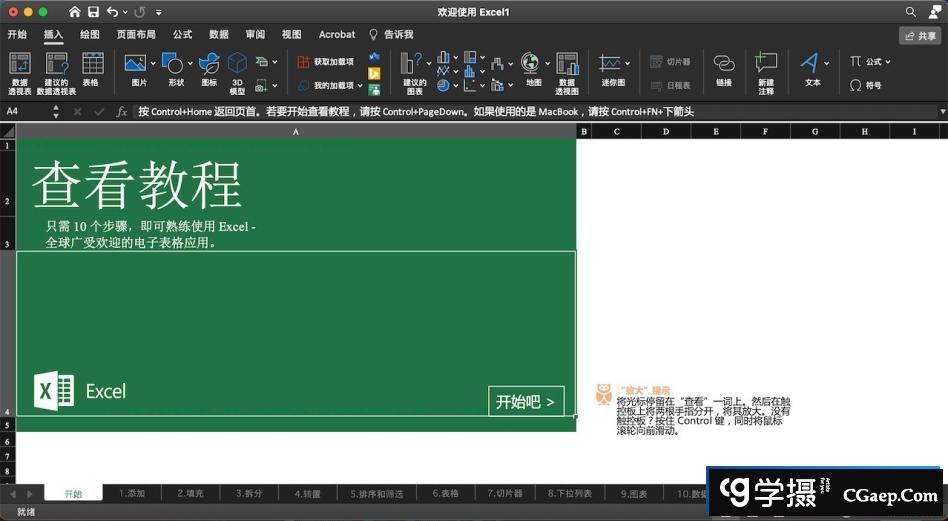This screenshot has height=521, width=948.
Task: Click the 共享 (Share) button
Action: (x=920, y=35)
